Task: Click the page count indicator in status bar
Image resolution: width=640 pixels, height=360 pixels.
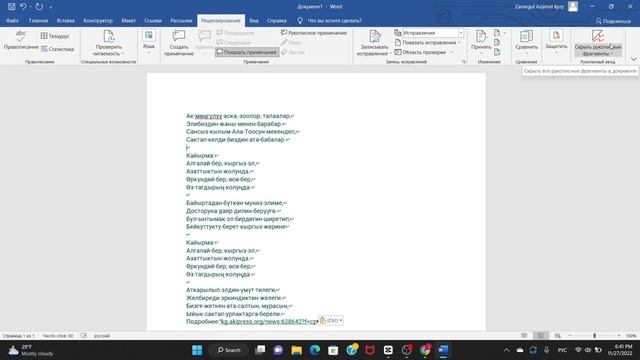Action: tap(19, 336)
